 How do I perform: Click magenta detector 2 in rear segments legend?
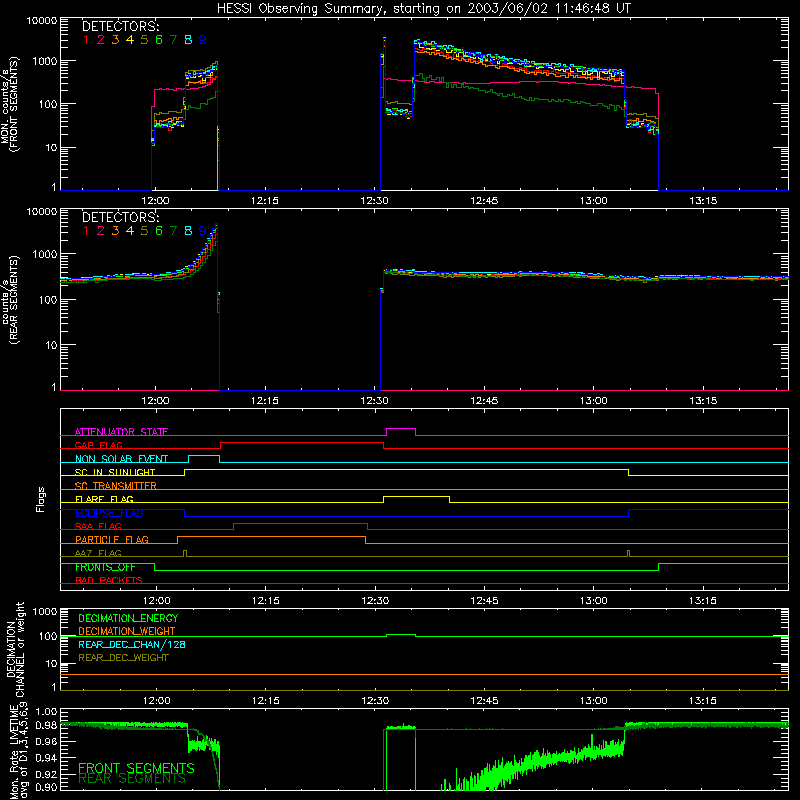pos(101,231)
